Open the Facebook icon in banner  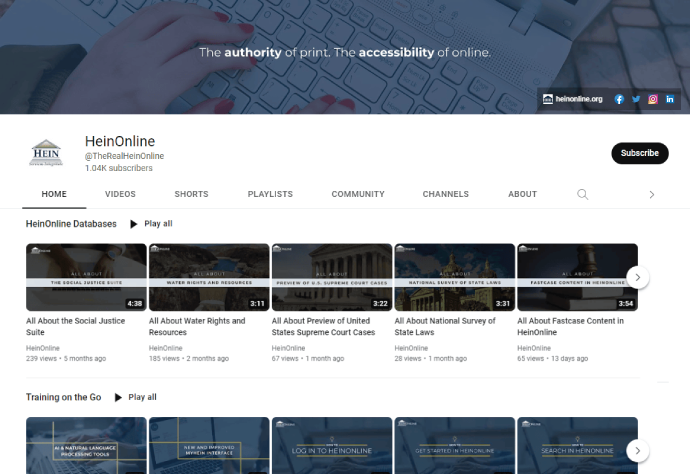(x=619, y=99)
